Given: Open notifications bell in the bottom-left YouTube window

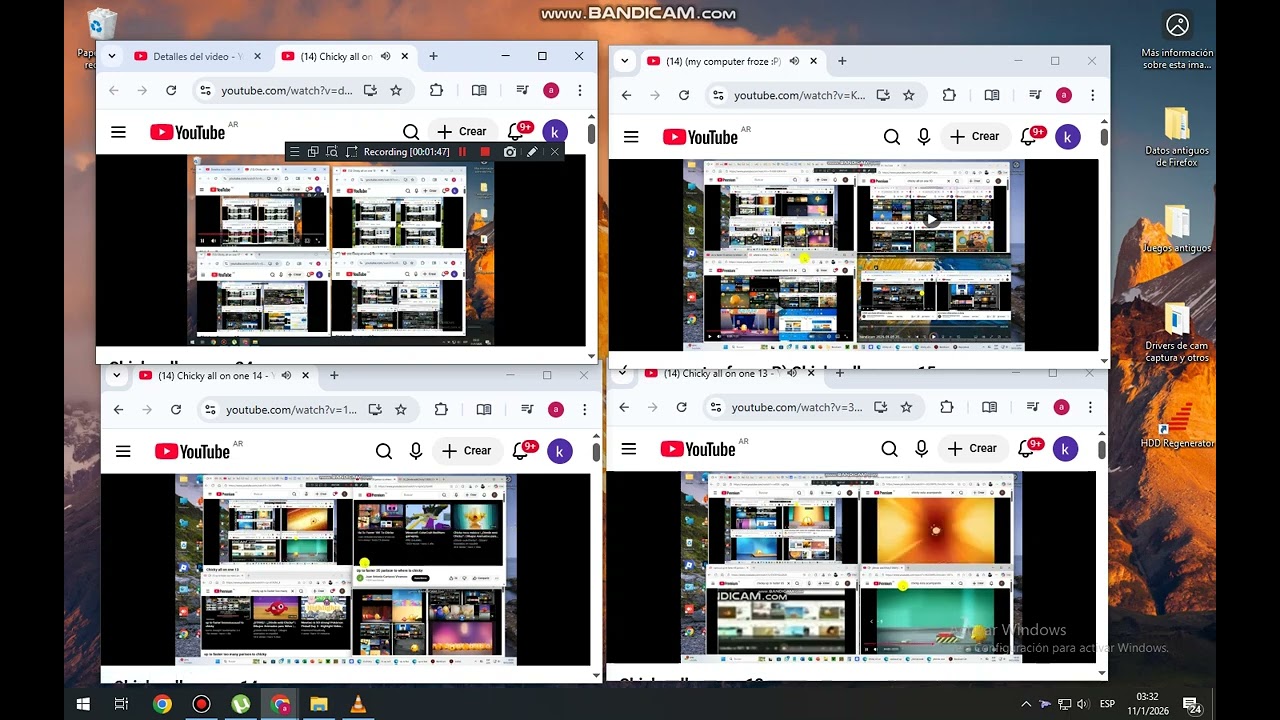Looking at the screenshot, I should coord(521,451).
